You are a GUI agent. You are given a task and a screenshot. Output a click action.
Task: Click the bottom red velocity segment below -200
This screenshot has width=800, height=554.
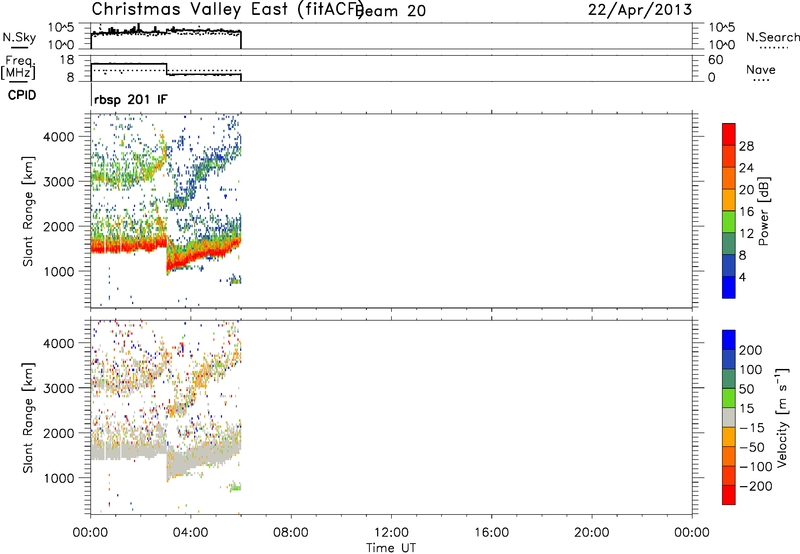(x=729, y=495)
